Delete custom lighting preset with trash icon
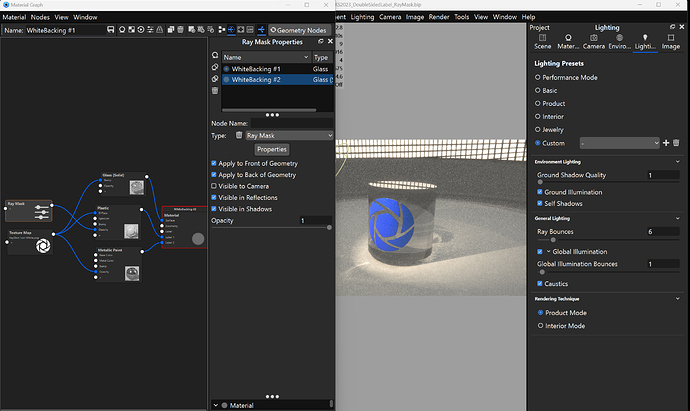This screenshot has width=690, height=411. (x=676, y=143)
